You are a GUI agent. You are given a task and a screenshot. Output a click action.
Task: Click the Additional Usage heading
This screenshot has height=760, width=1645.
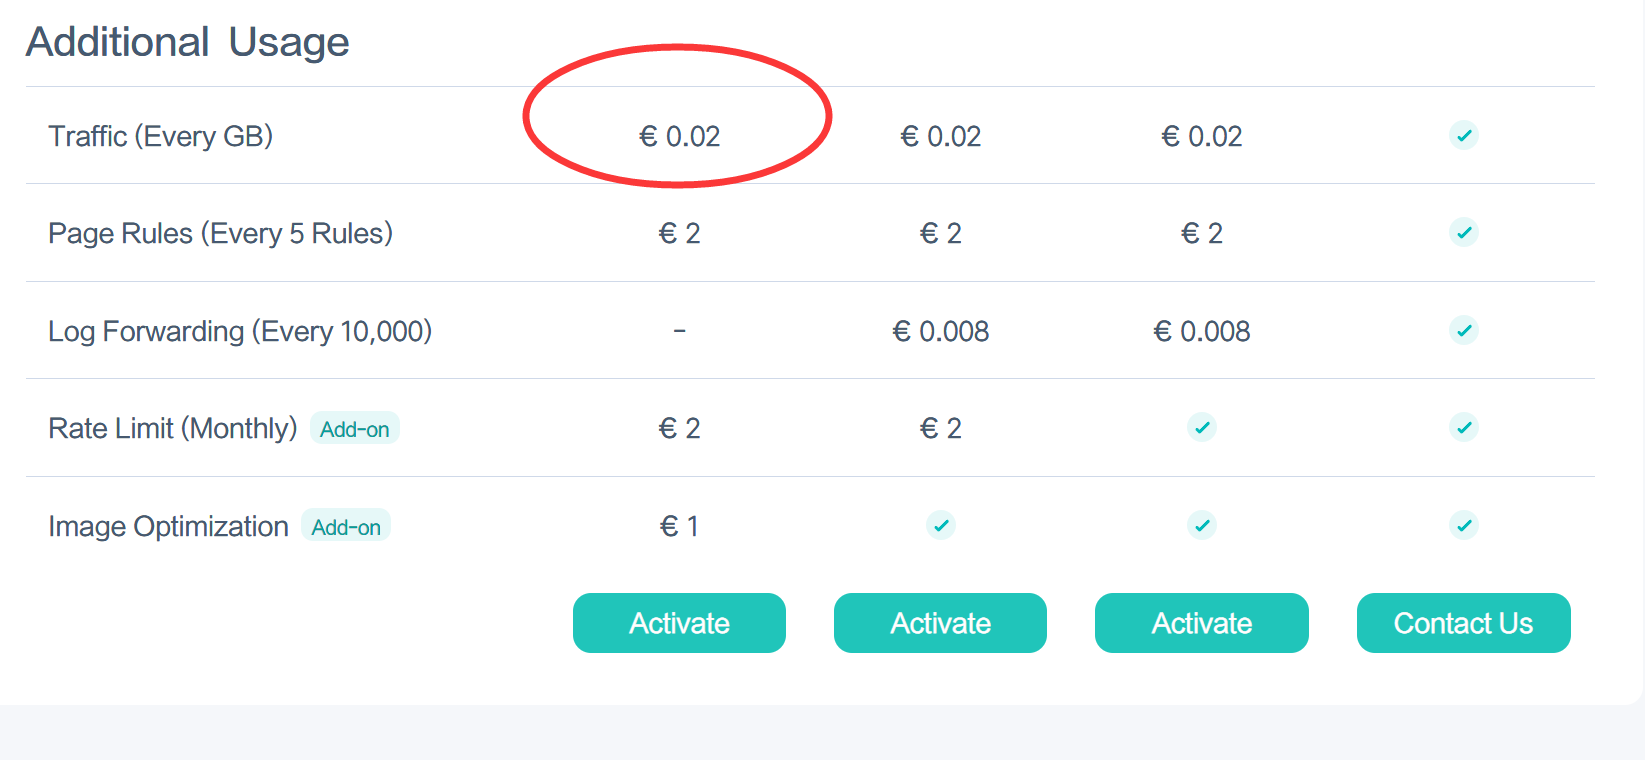pos(188,42)
